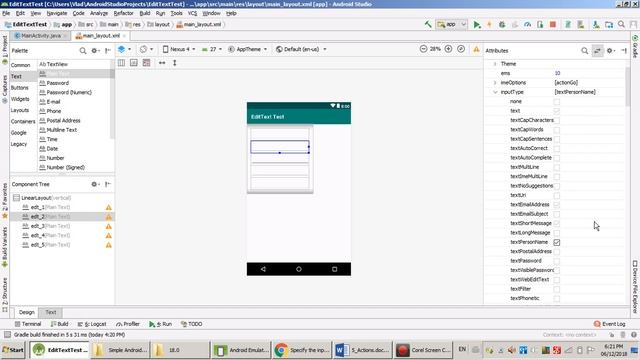Enable the textAutoCorrect checkbox

[557, 149]
